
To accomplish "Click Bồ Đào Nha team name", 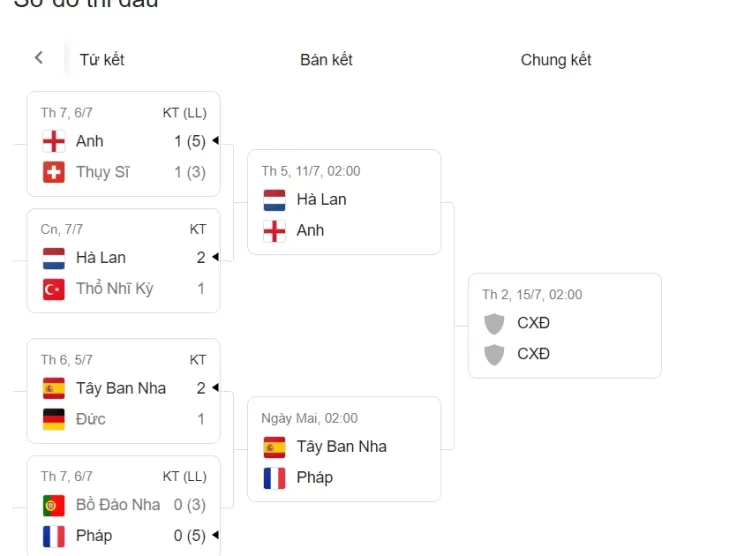I will tap(118, 505).
